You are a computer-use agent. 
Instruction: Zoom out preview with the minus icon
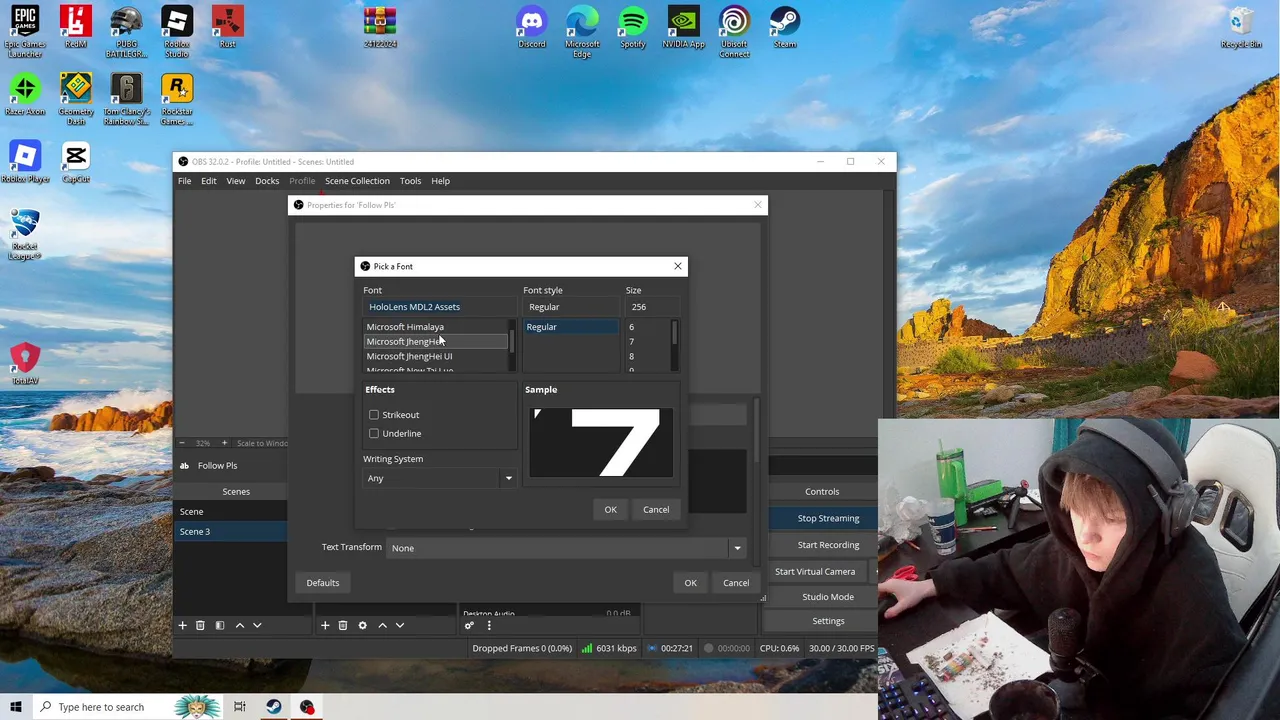coord(181,443)
